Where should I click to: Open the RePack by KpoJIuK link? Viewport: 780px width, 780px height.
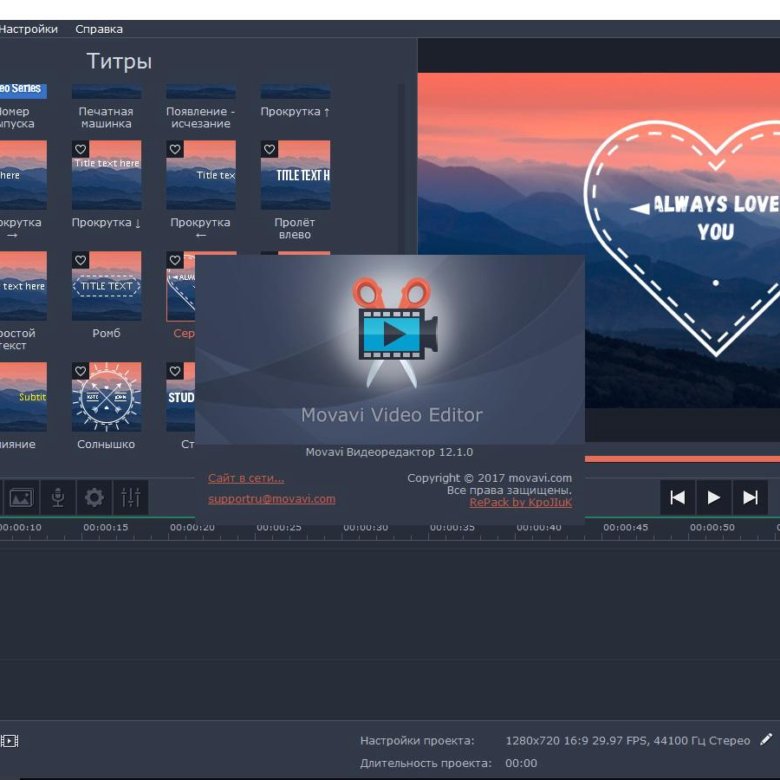pyautogui.click(x=520, y=502)
